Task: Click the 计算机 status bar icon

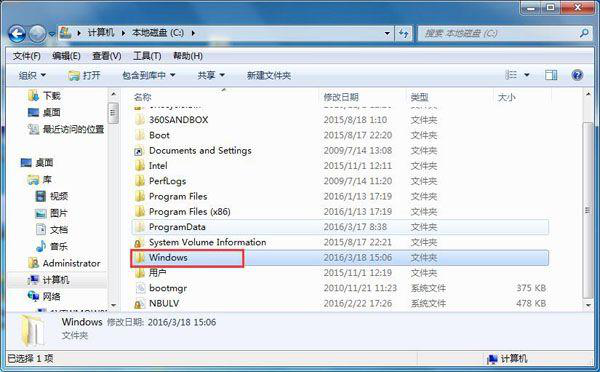Action: (492, 359)
